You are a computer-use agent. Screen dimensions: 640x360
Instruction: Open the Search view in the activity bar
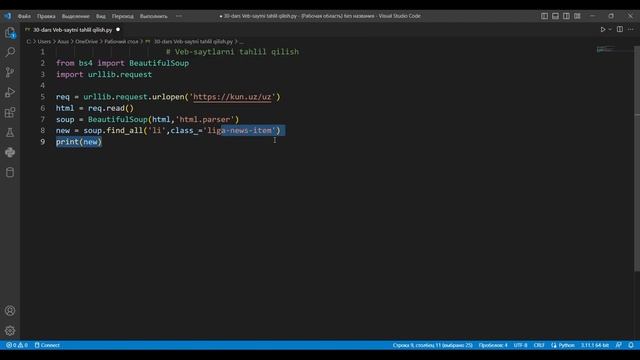click(10, 52)
